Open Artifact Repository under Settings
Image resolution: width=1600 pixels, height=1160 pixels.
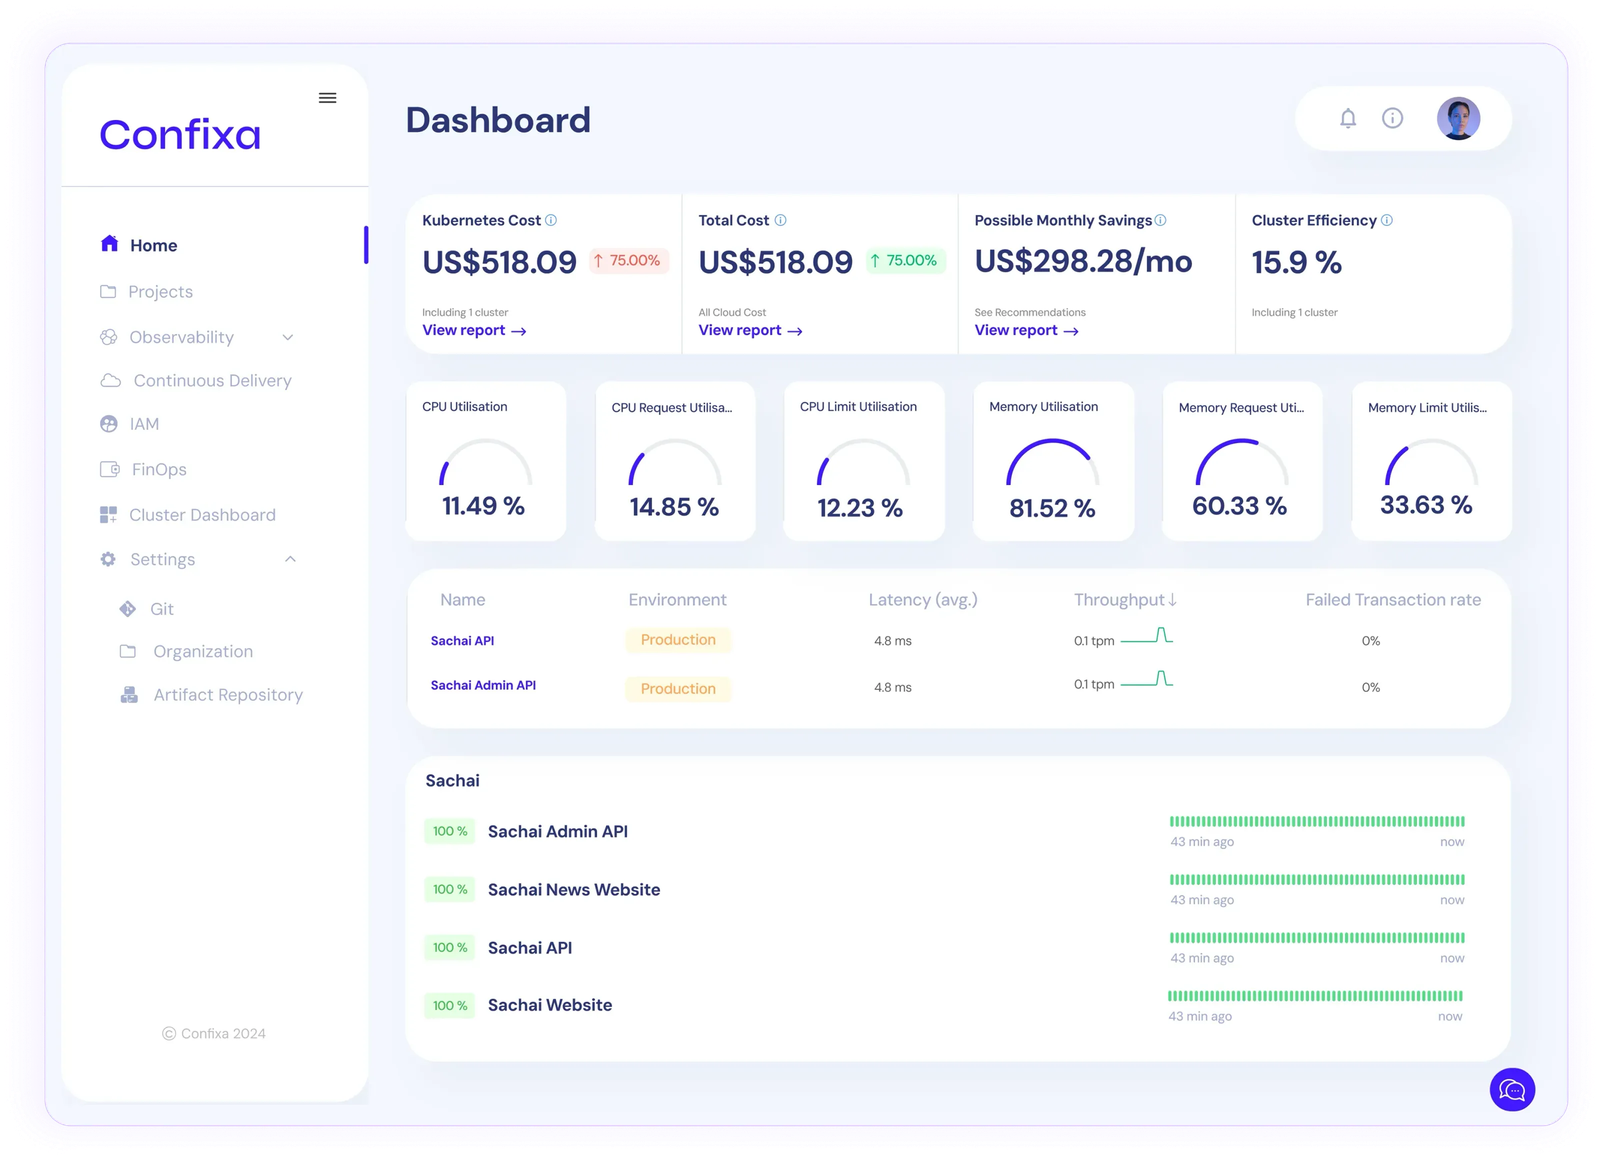pos(227,695)
